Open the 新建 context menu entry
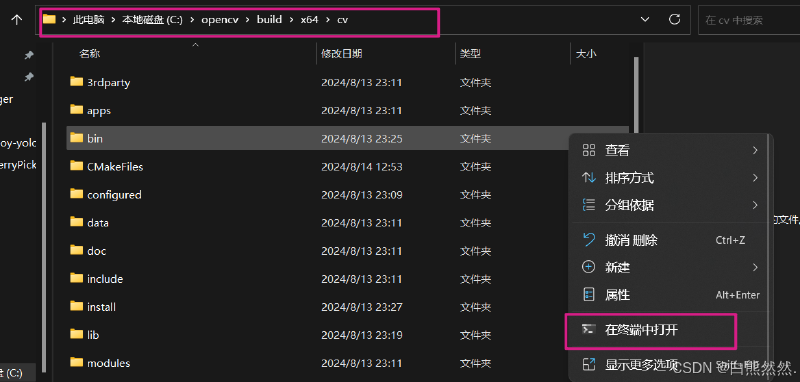 click(670, 267)
